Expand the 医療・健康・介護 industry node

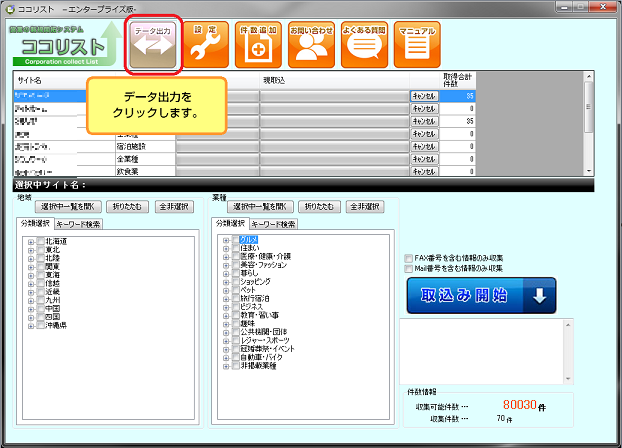(x=225, y=257)
